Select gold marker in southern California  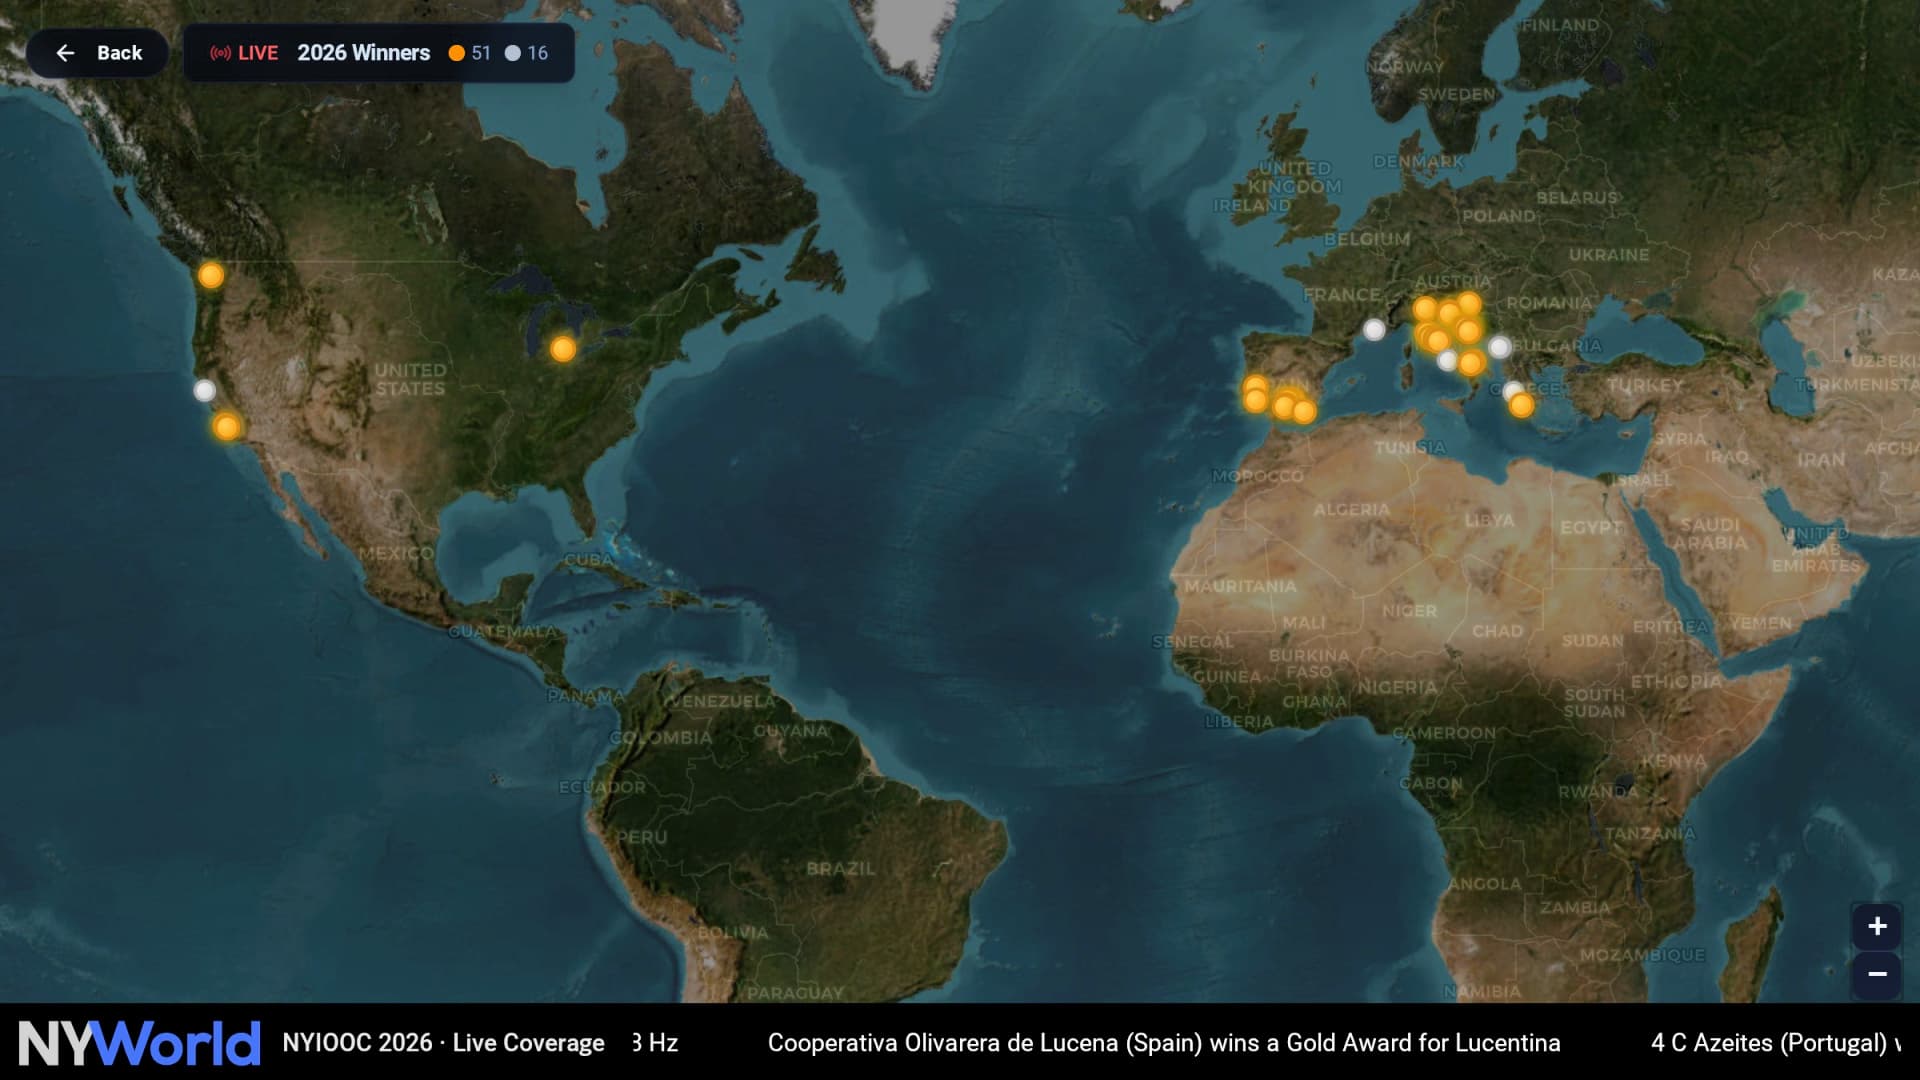coord(227,428)
